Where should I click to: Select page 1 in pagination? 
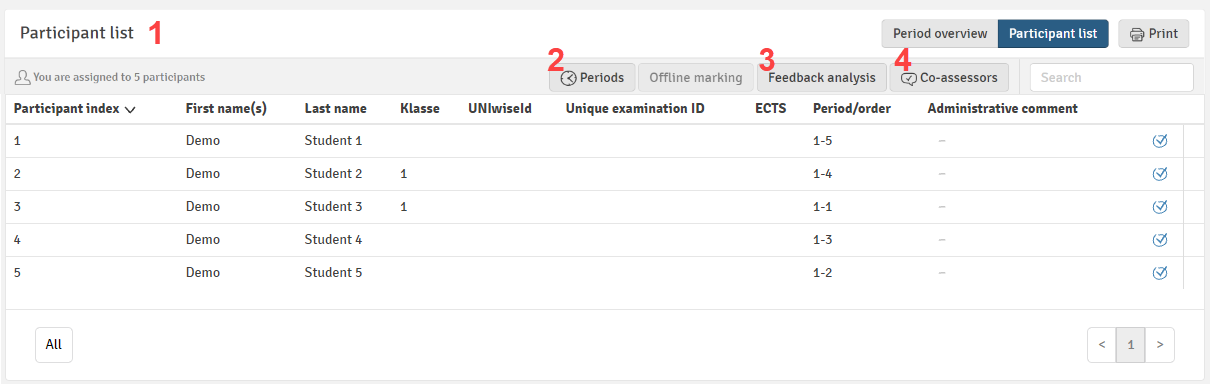point(1131,345)
